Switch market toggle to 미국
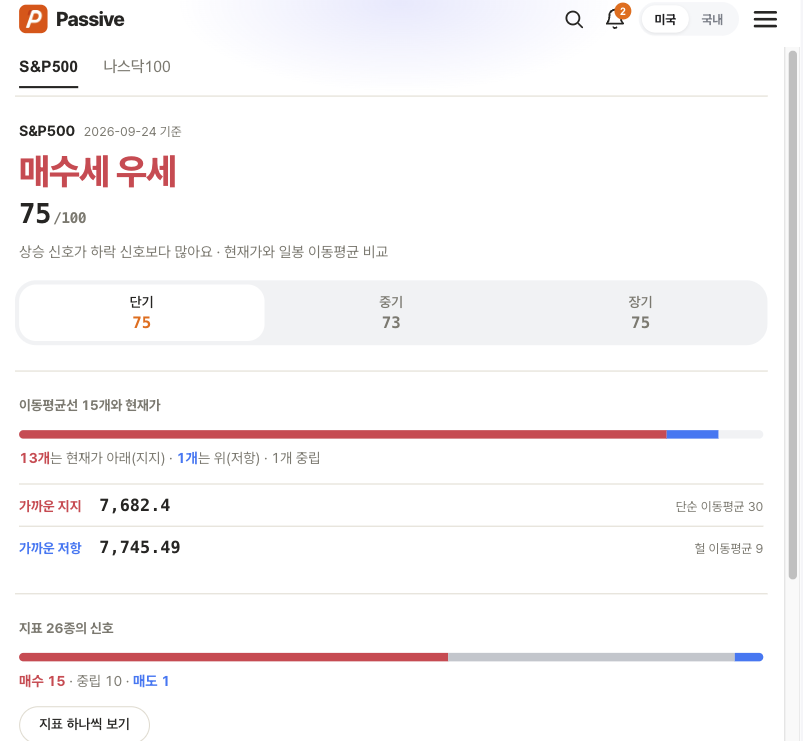This screenshot has height=741, width=803. tap(665, 19)
